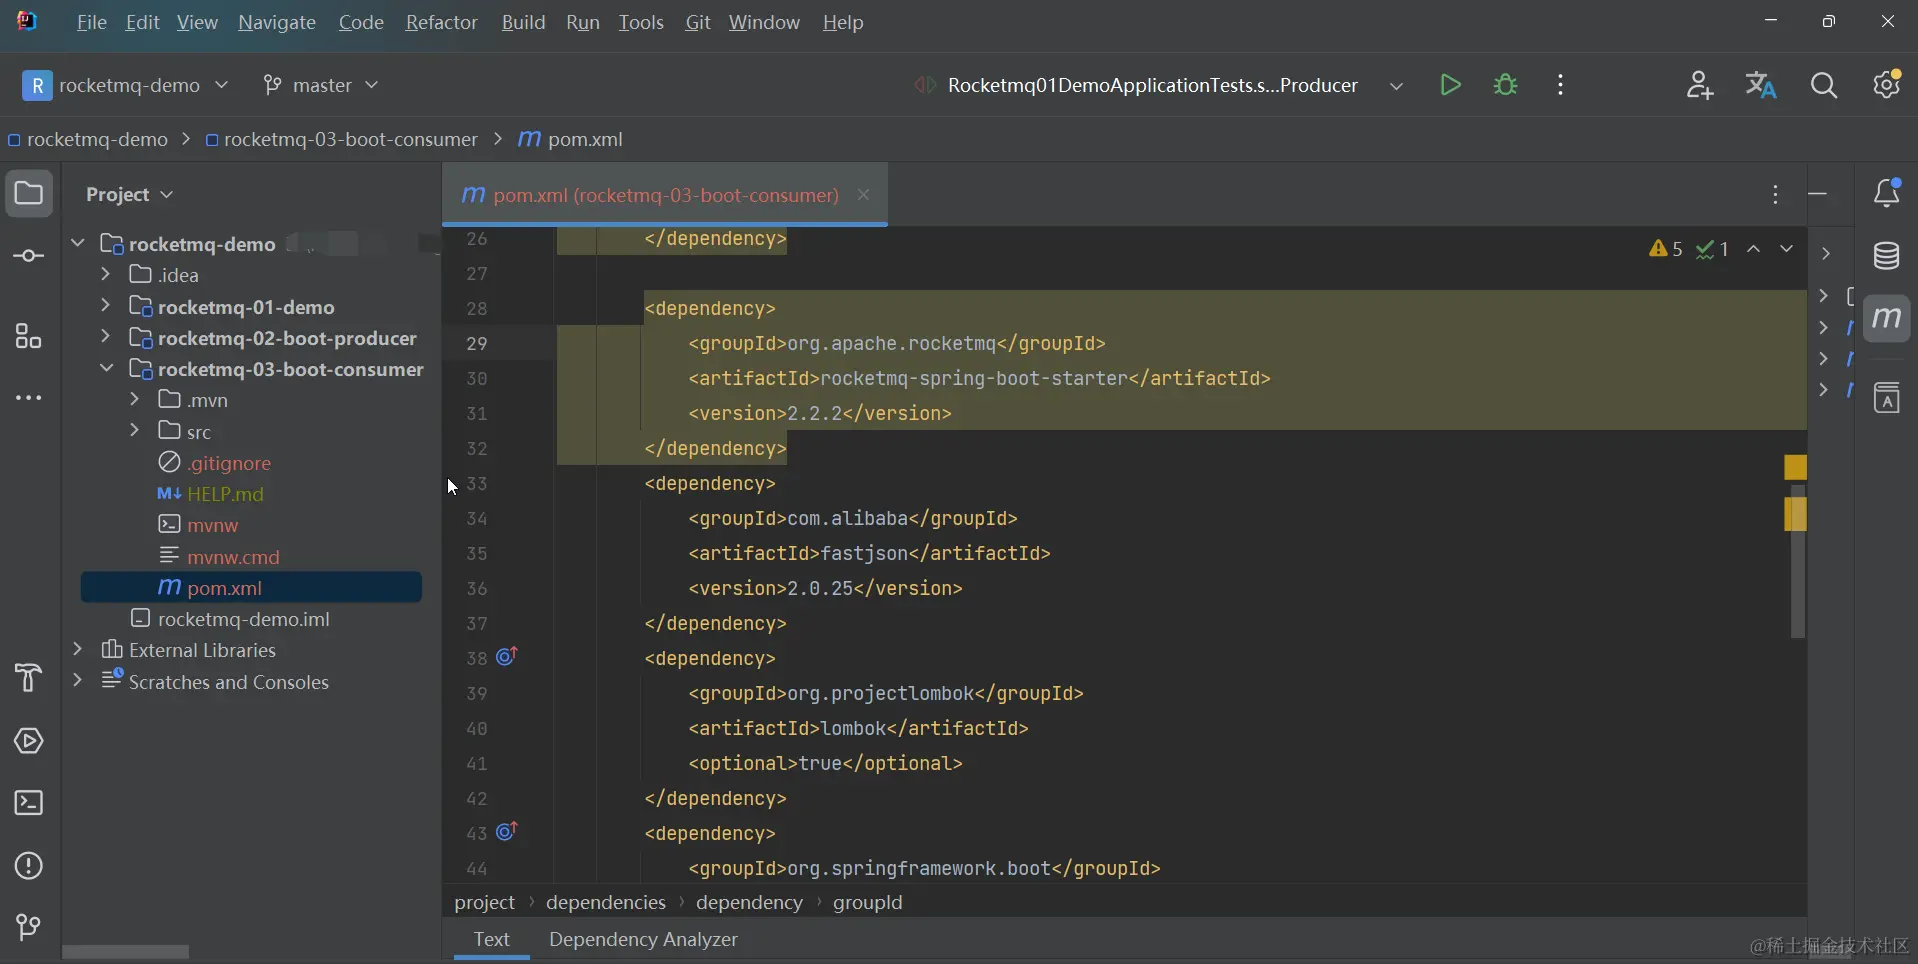Expand the src folder

click(x=135, y=431)
